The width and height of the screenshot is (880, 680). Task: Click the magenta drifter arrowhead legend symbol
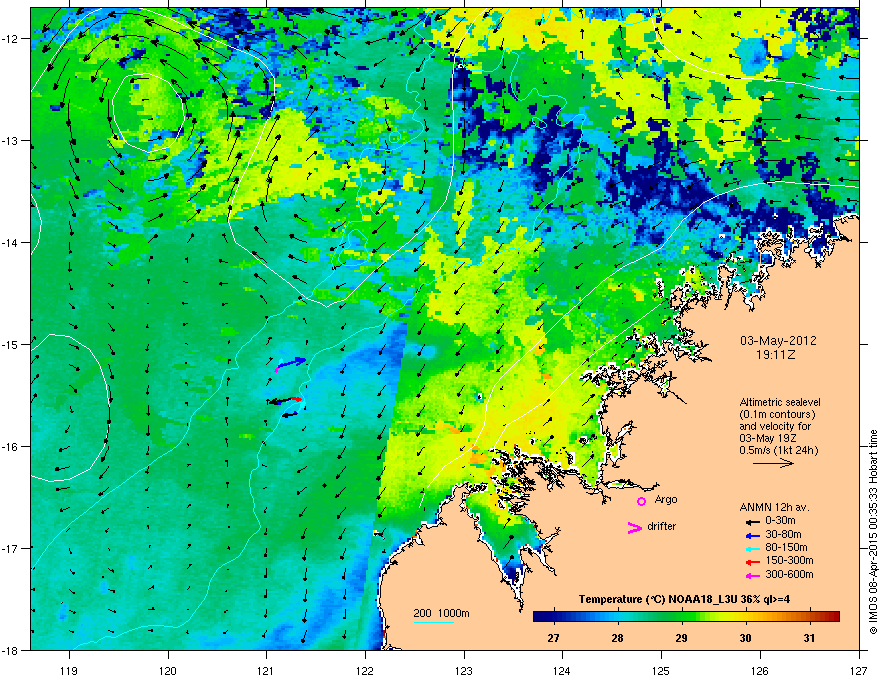[634, 528]
